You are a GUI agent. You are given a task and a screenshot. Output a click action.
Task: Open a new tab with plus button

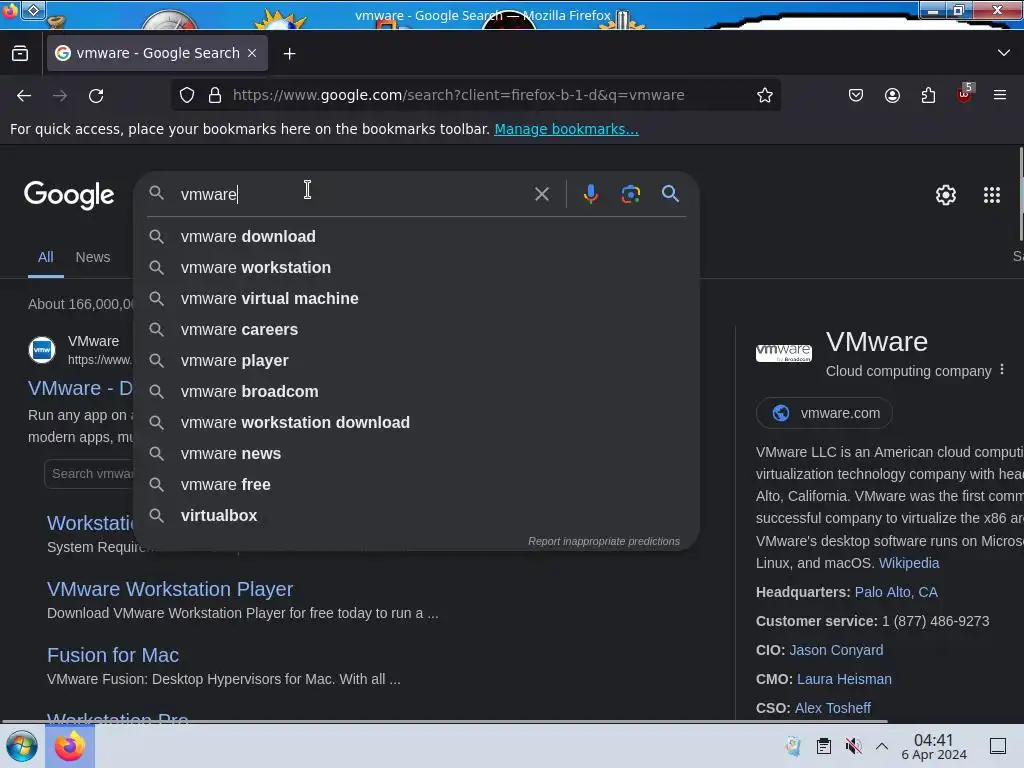click(x=289, y=54)
